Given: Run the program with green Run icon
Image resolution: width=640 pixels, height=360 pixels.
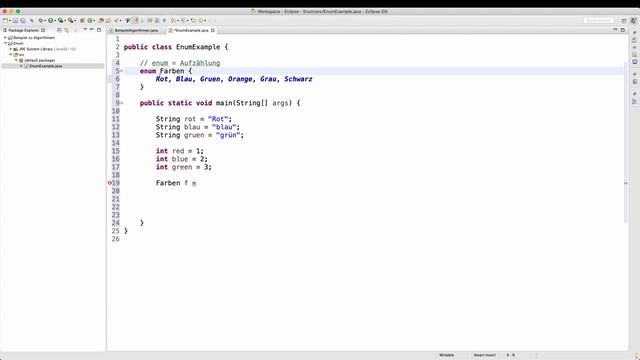Looking at the screenshot, I should click(51, 20).
